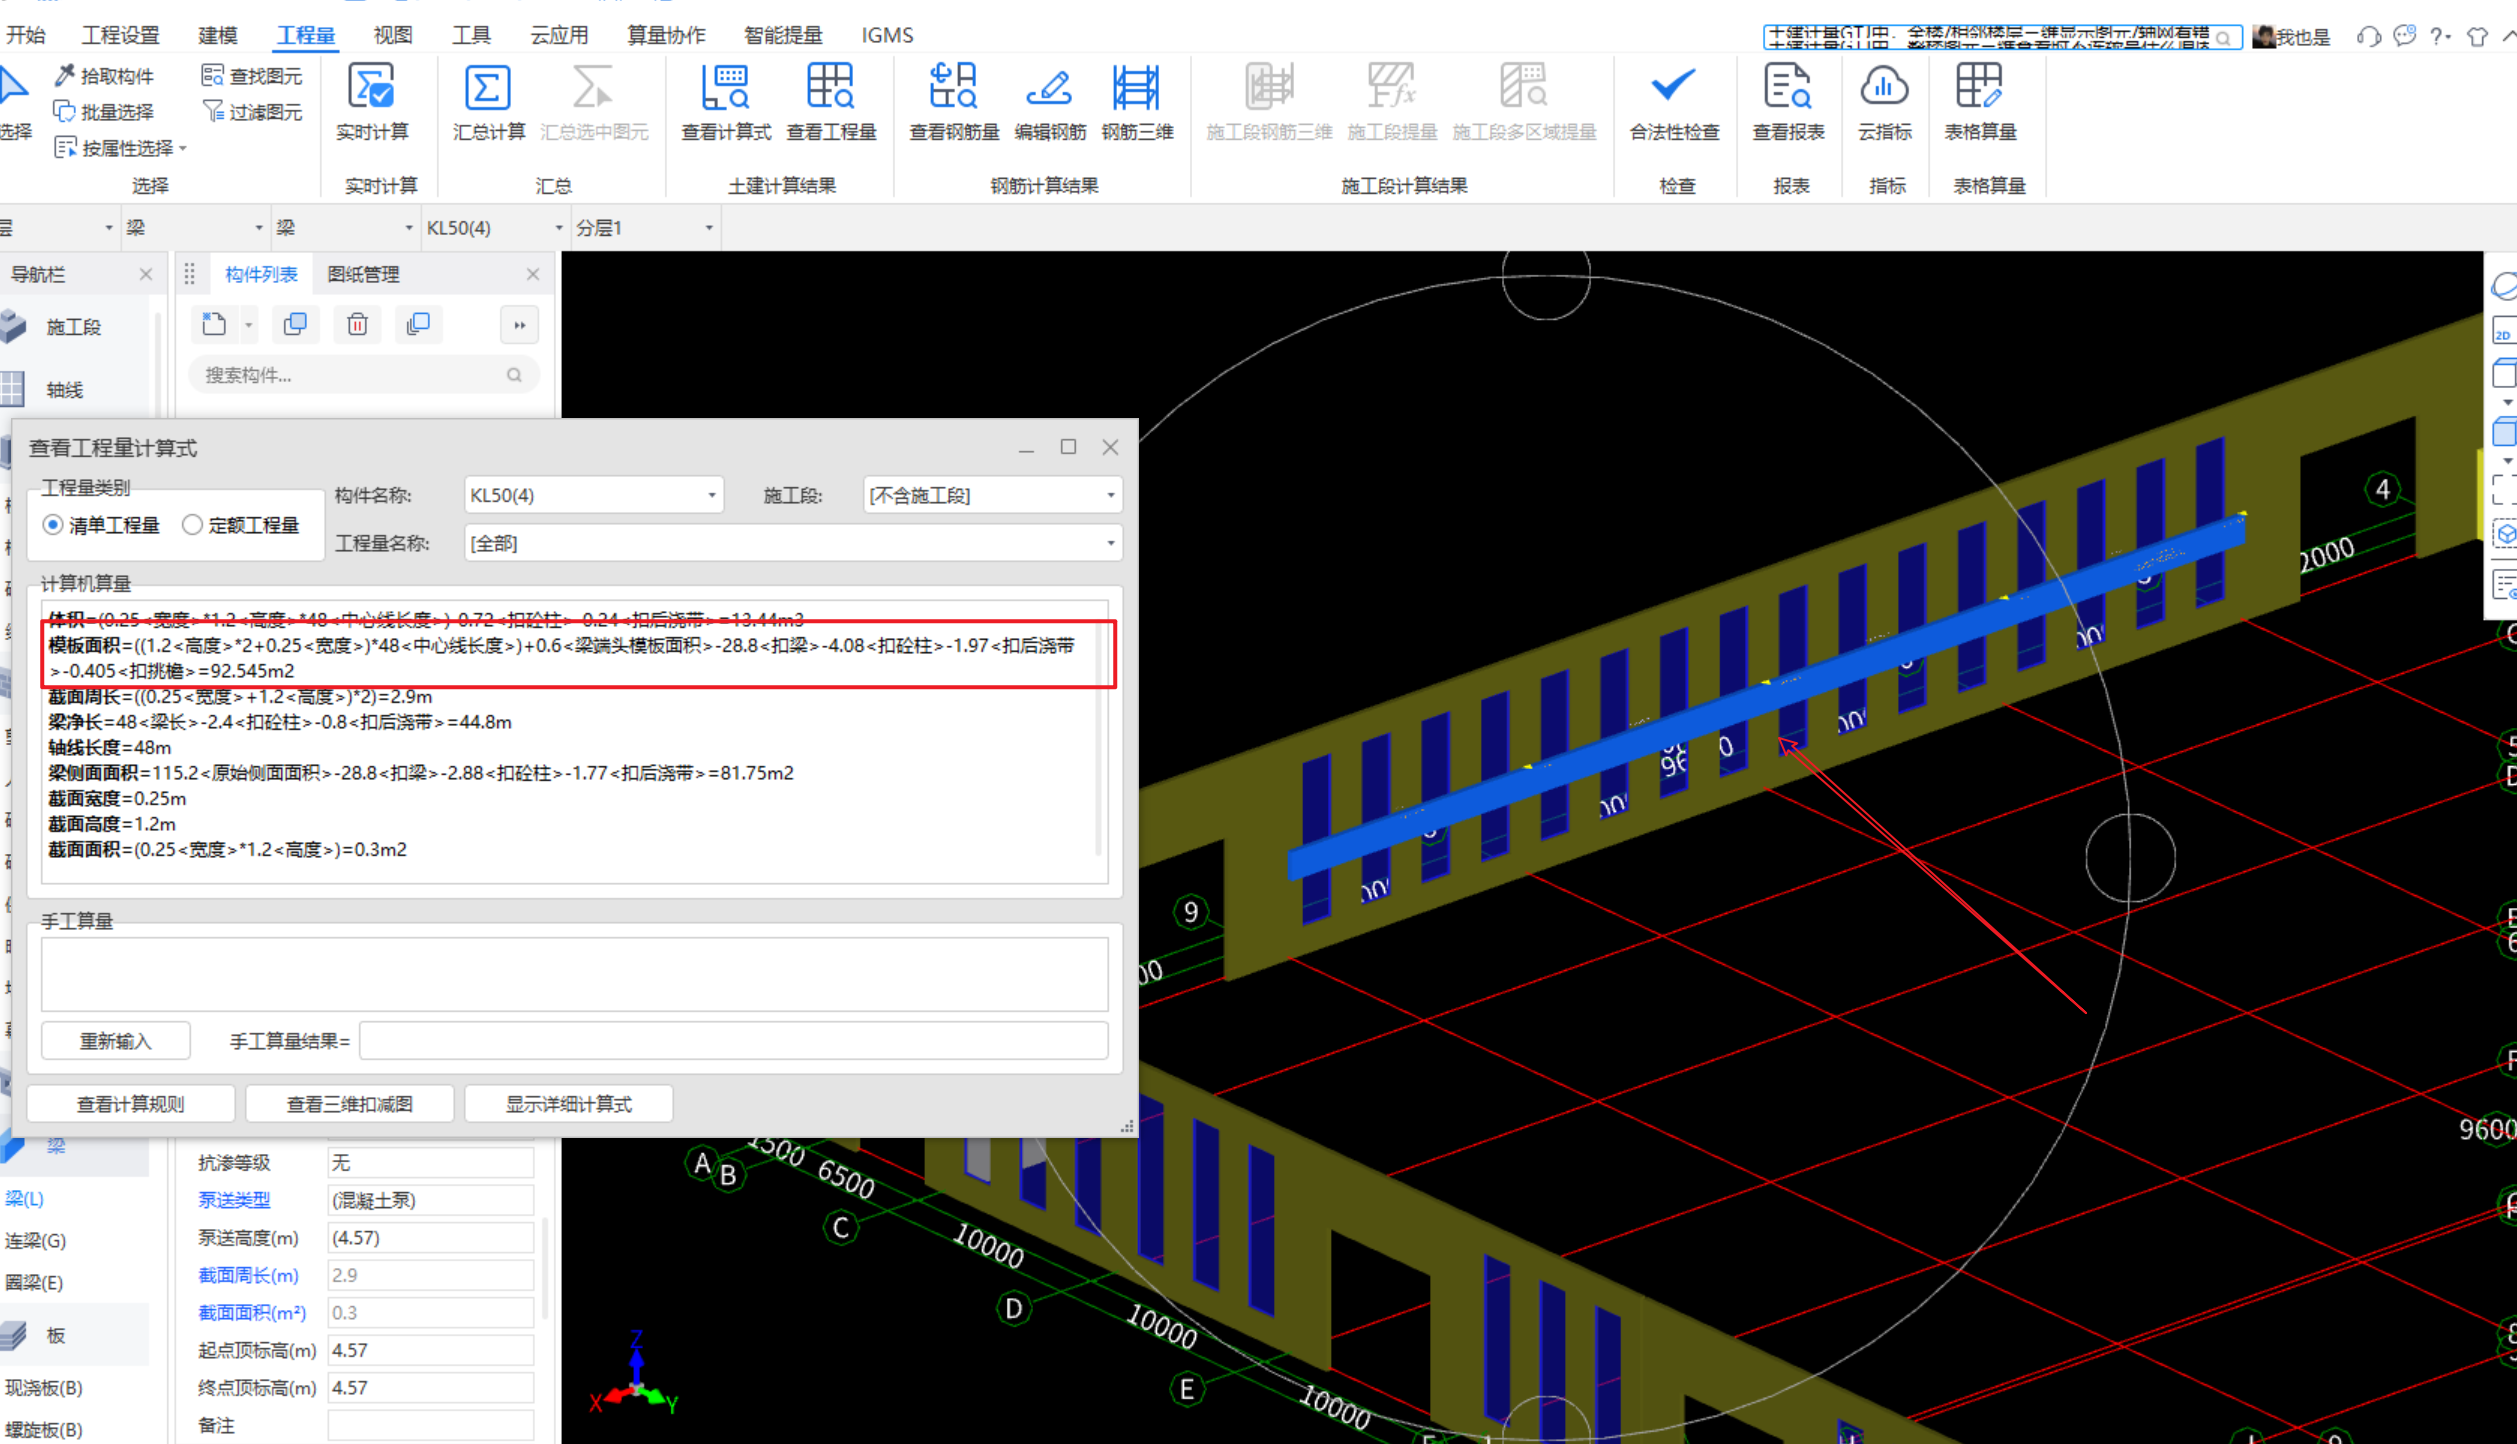Click 汇总选中图元 icon

[594, 102]
